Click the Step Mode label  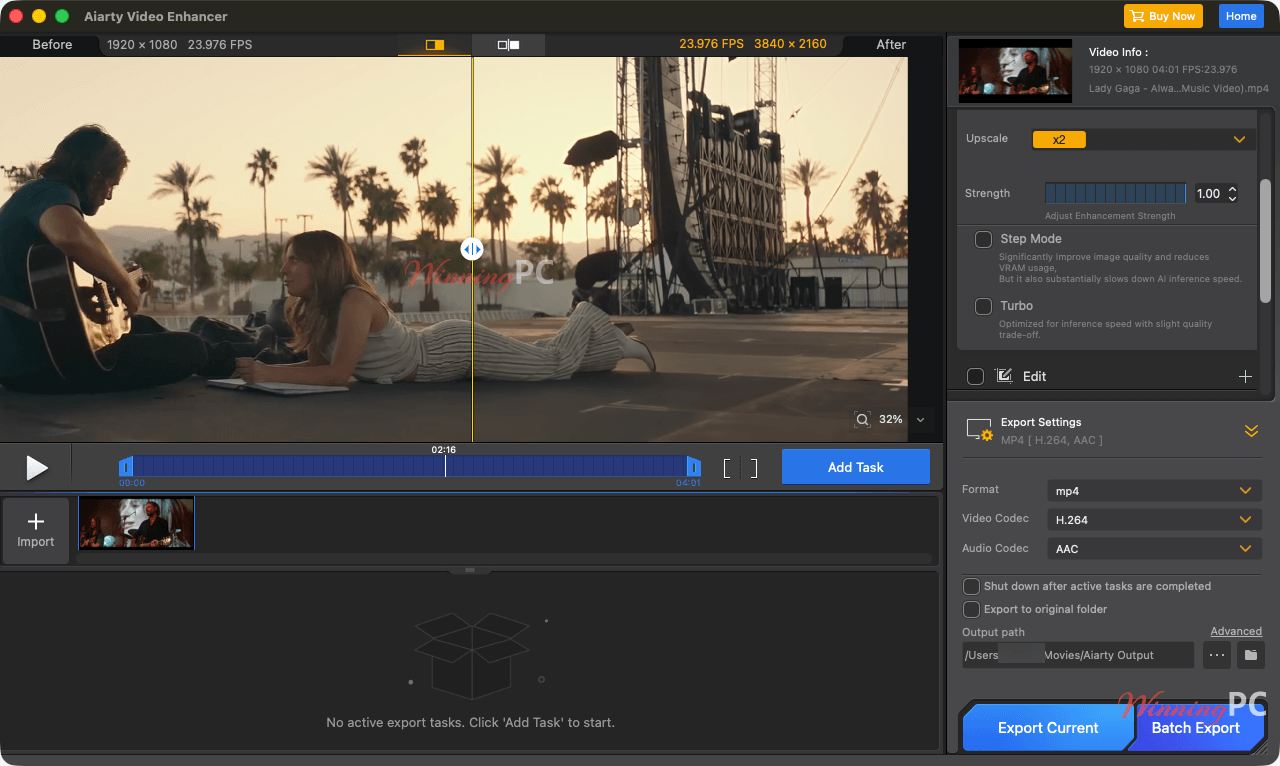1031,239
